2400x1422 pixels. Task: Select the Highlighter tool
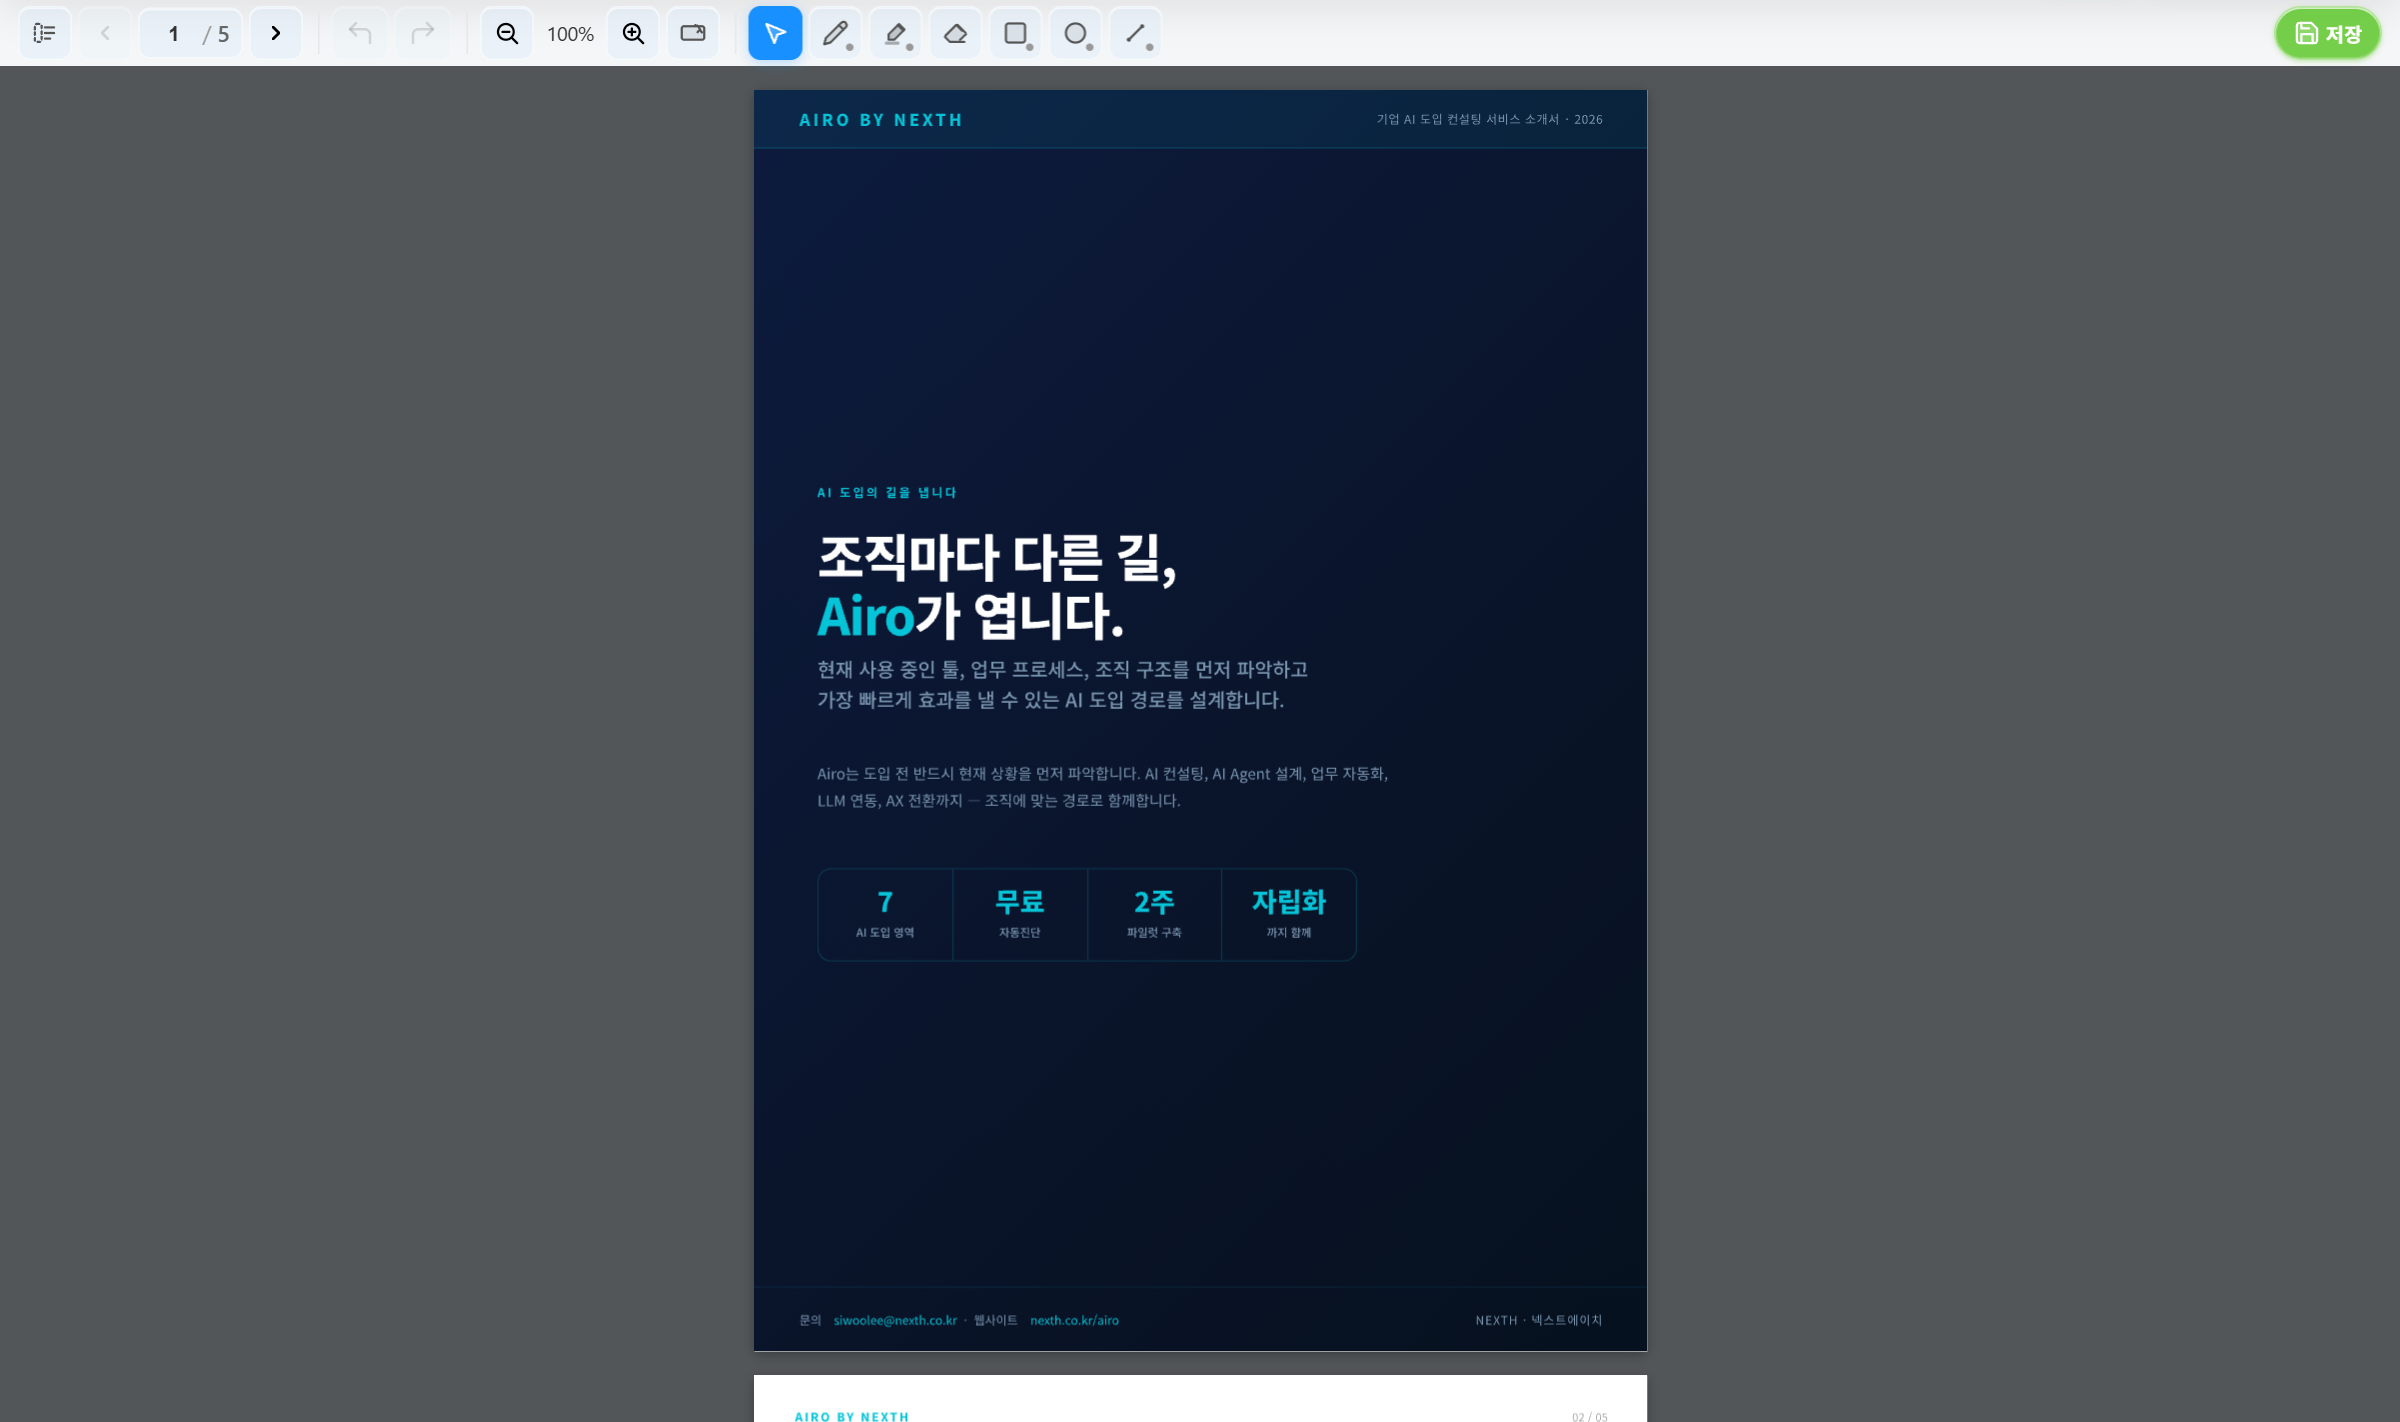pyautogui.click(x=895, y=33)
